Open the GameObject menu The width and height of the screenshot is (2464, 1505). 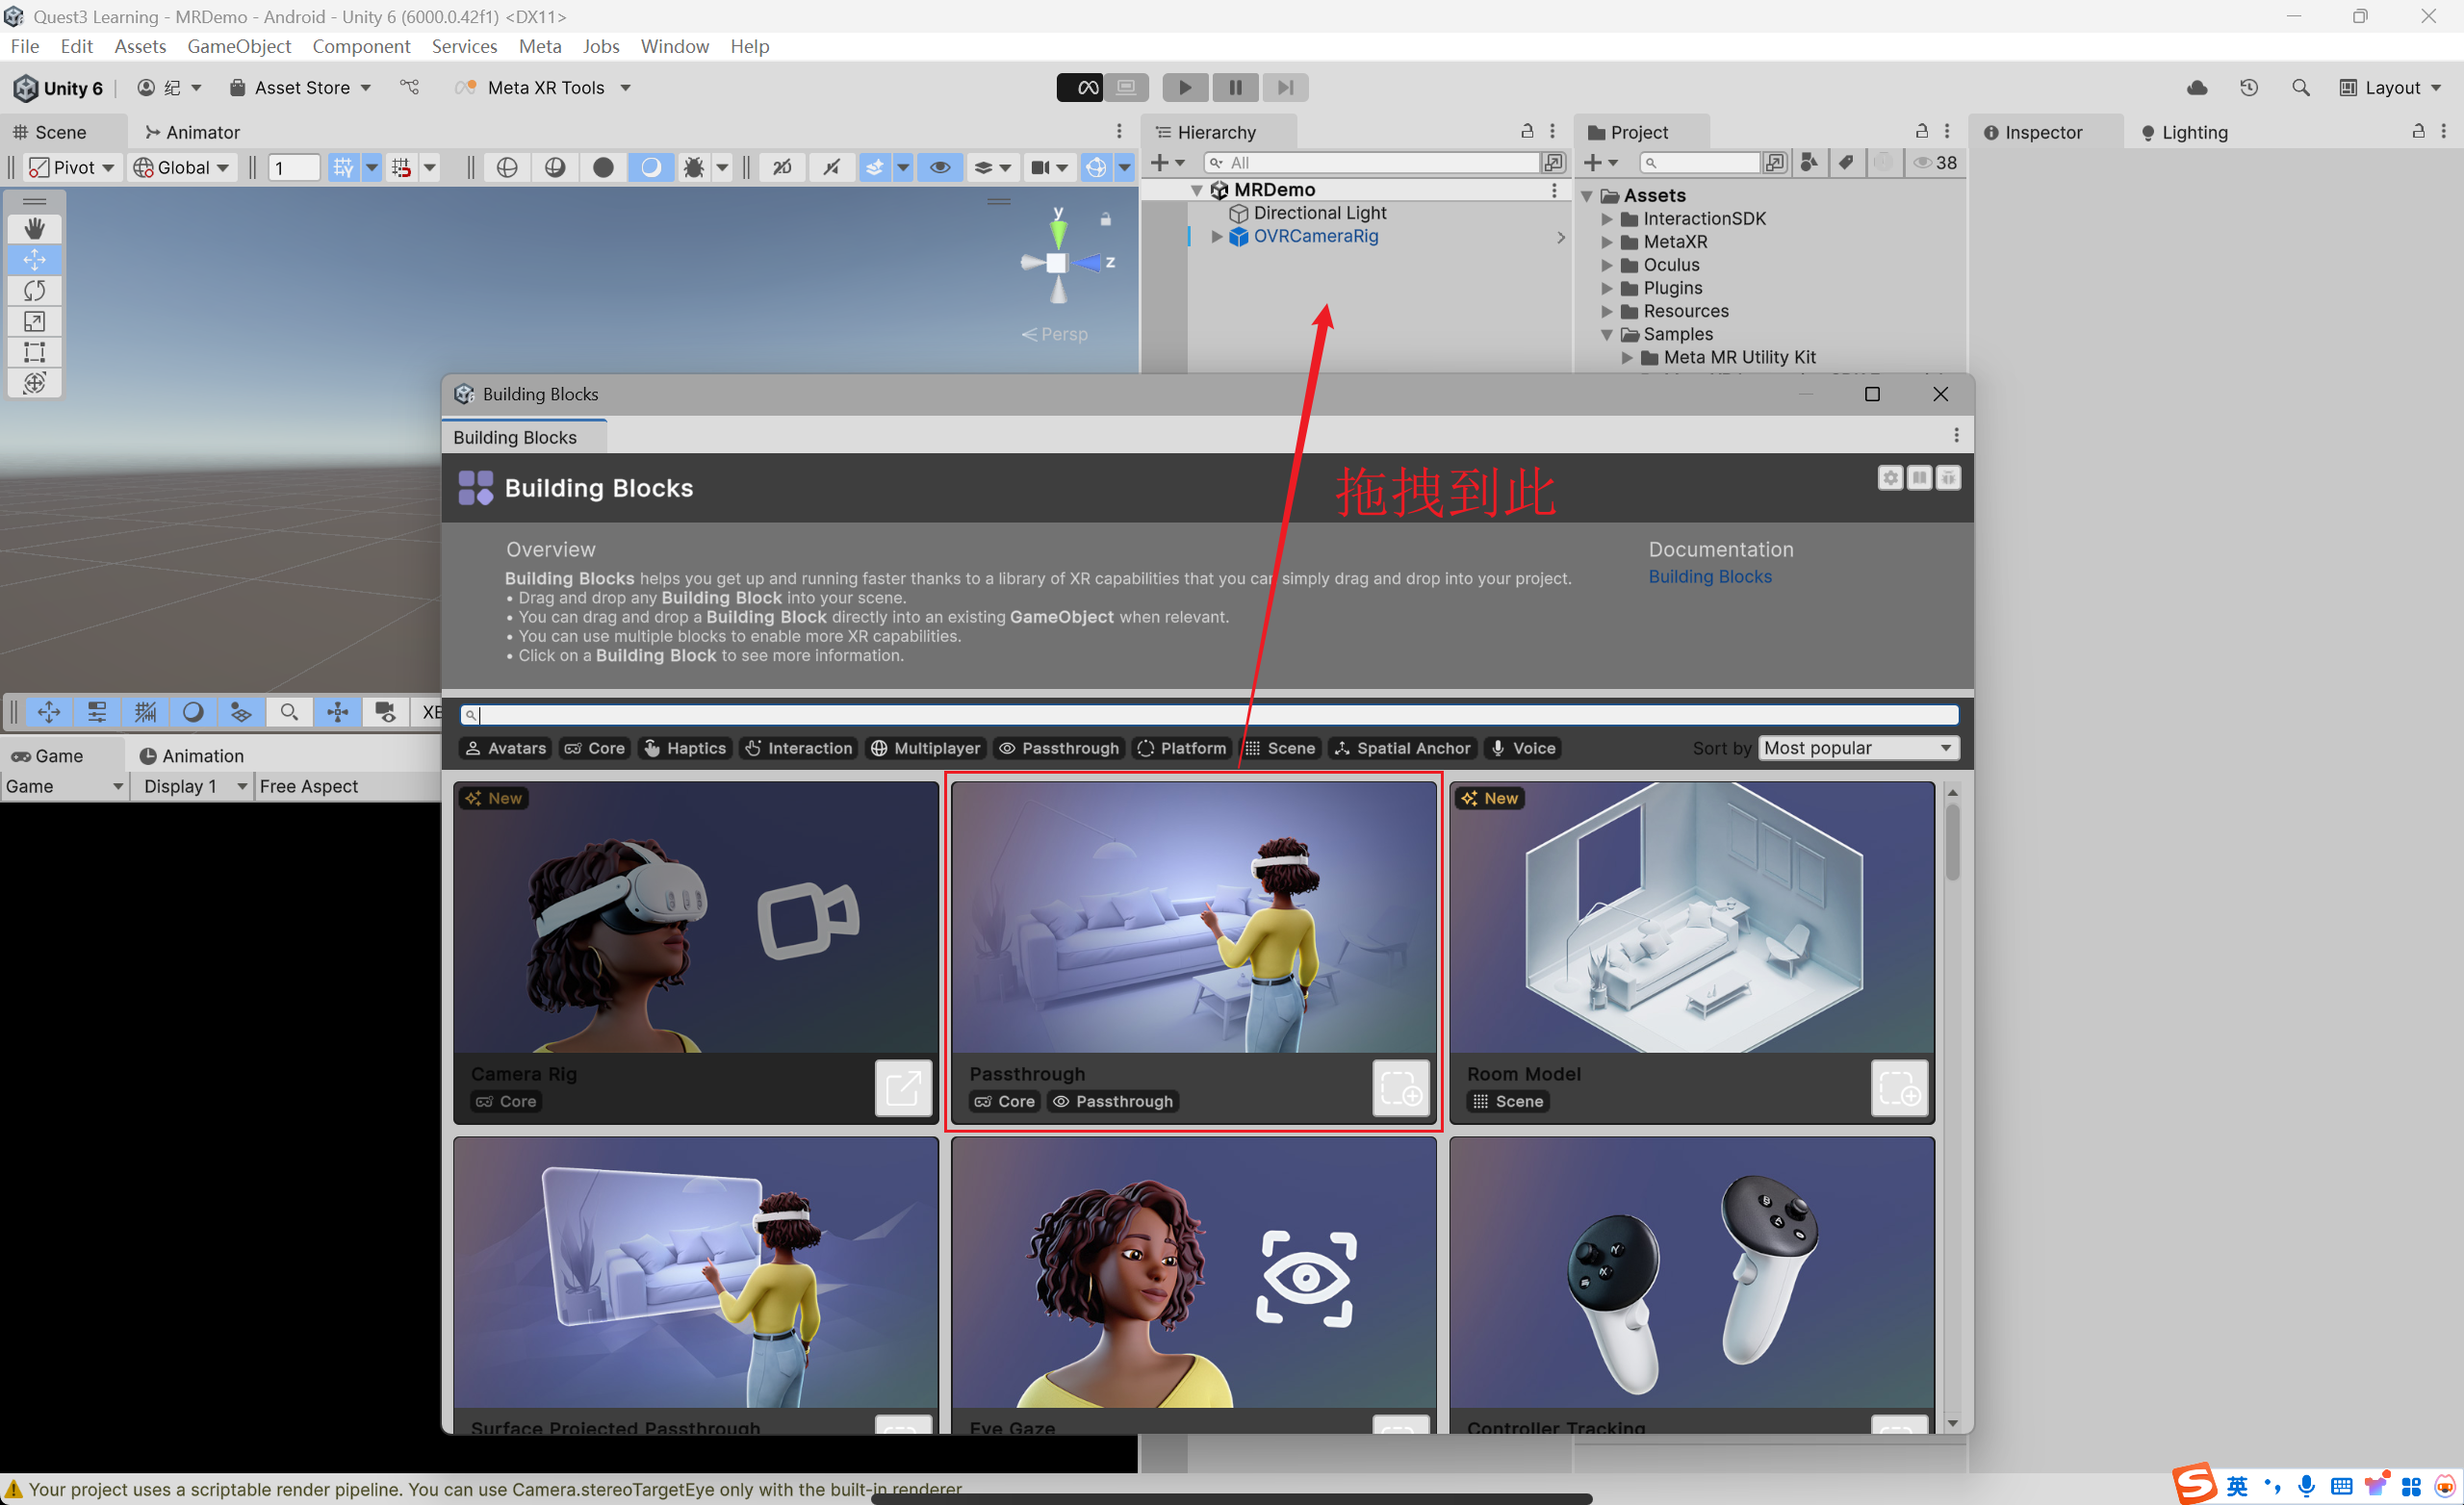point(238,46)
